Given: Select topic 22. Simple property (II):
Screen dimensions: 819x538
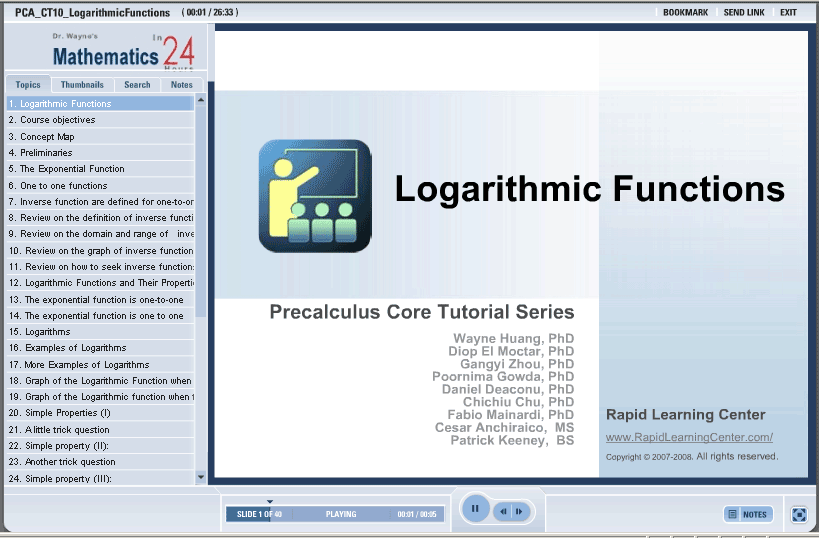Looking at the screenshot, I should tap(100, 446).
